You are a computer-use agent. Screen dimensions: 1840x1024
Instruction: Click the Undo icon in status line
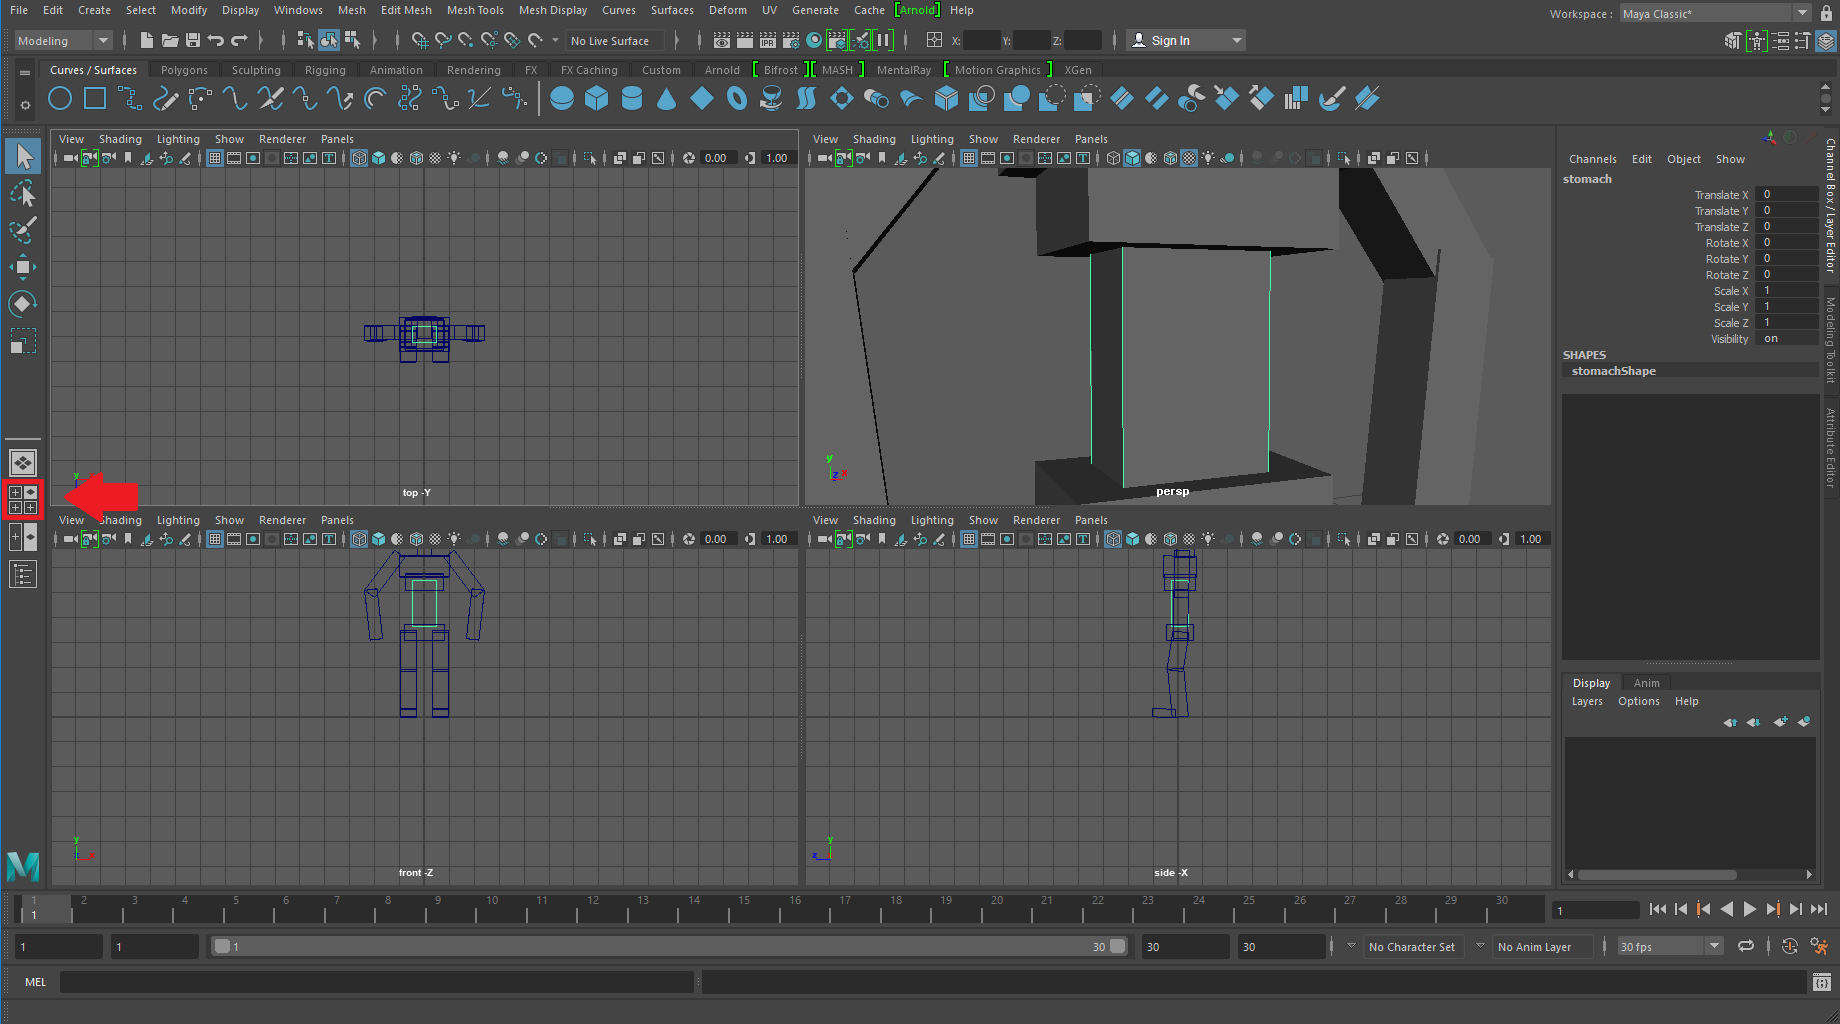pyautogui.click(x=216, y=40)
